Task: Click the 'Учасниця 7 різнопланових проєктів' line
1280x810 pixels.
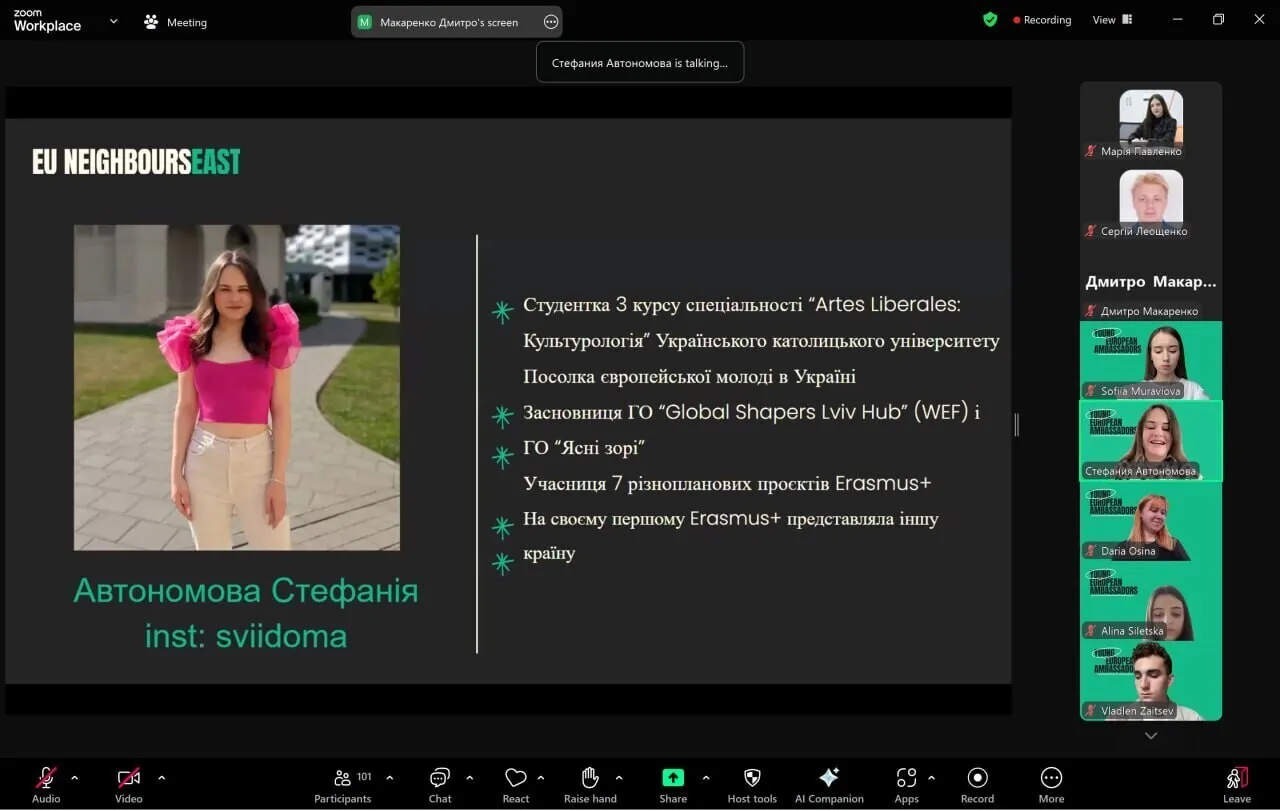Action: 727,483
